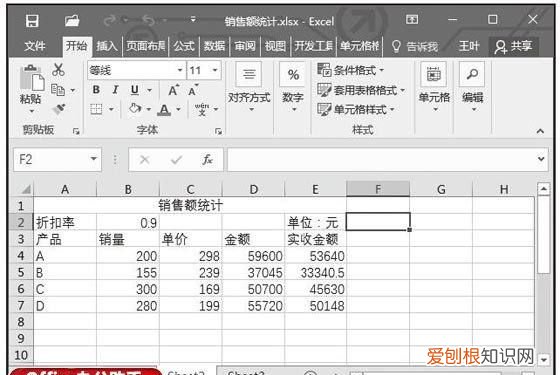
Task: Apply font color with underlined A icon
Action: tap(164, 109)
